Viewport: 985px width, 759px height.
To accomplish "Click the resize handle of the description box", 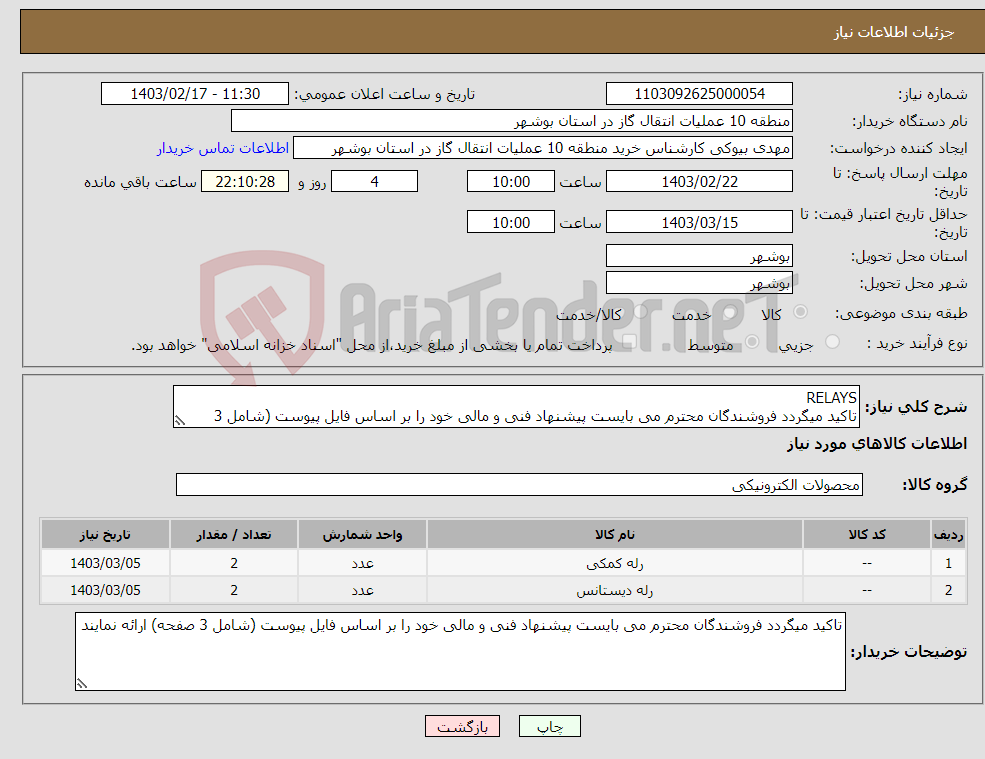I will pos(180,421).
